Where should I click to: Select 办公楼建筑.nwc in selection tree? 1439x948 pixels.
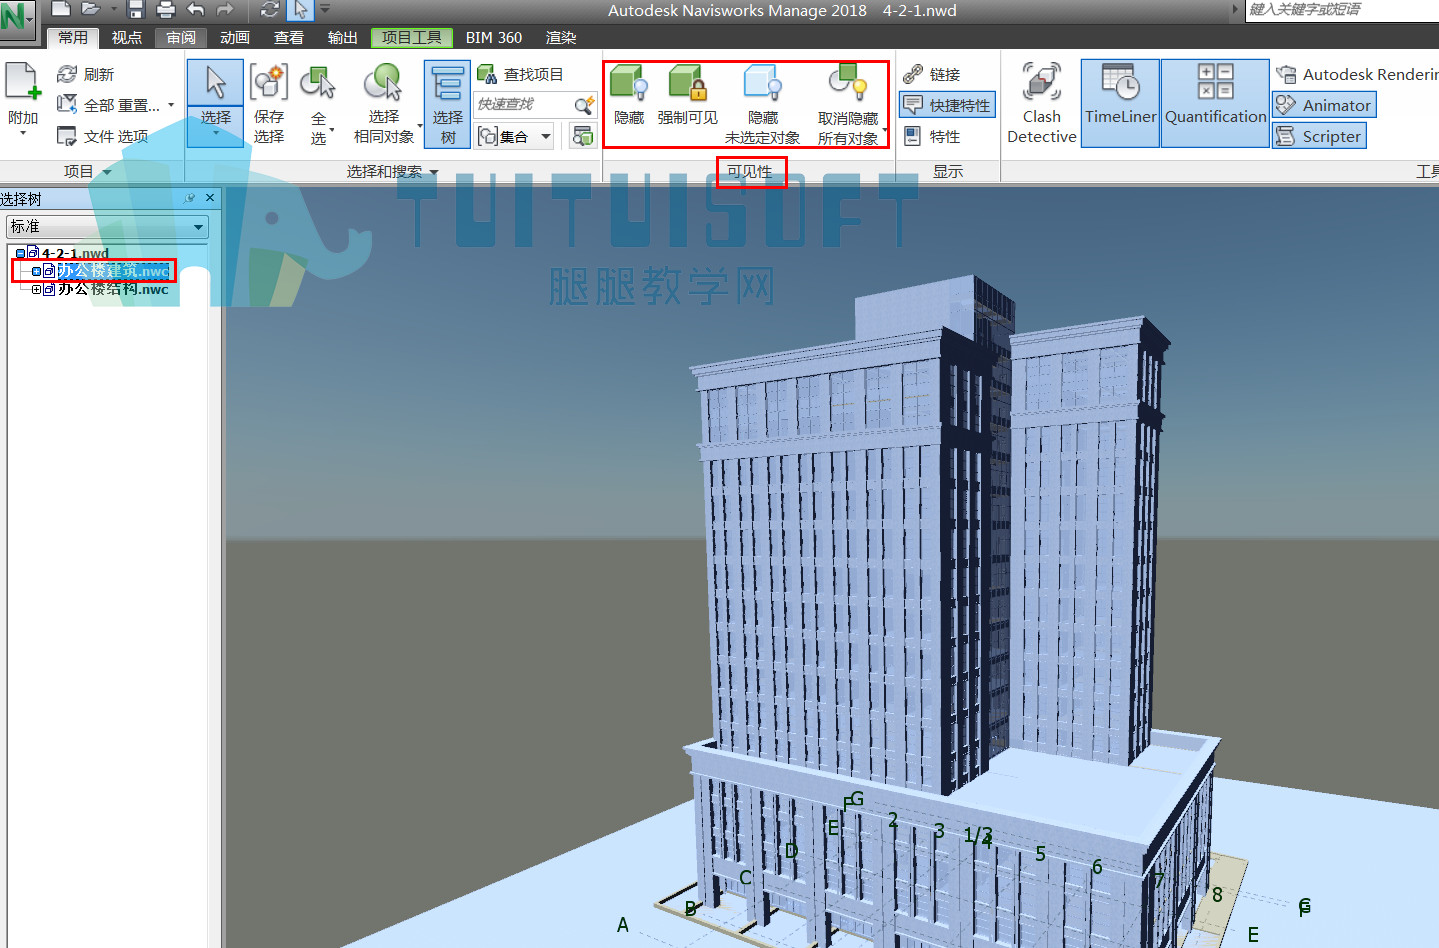[x=112, y=271]
